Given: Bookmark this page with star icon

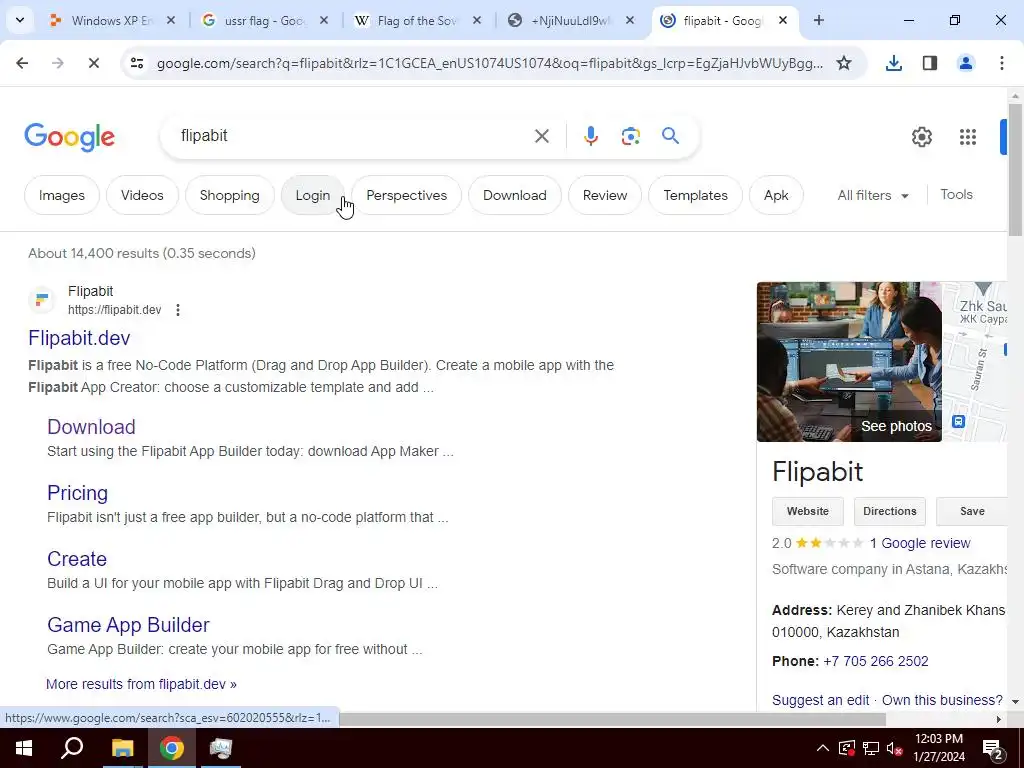Looking at the screenshot, I should point(844,63).
